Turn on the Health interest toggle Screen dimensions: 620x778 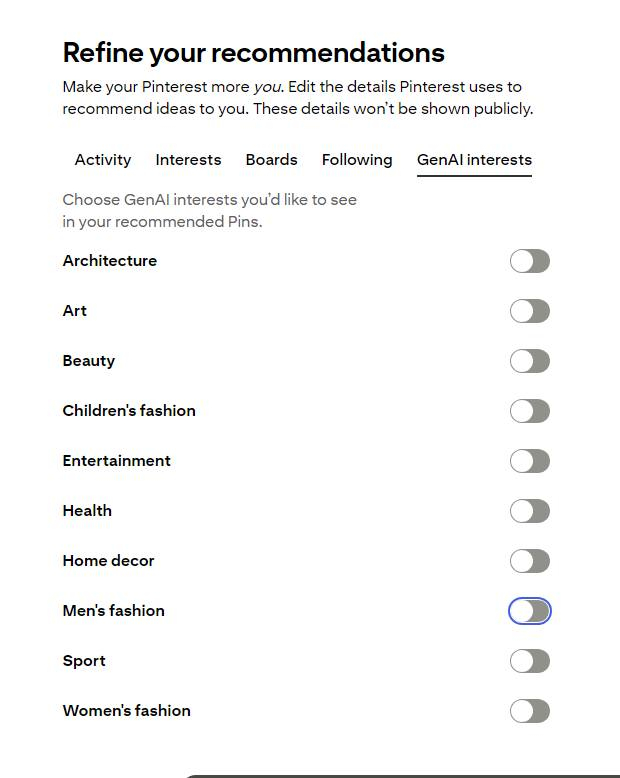pyautogui.click(x=530, y=511)
